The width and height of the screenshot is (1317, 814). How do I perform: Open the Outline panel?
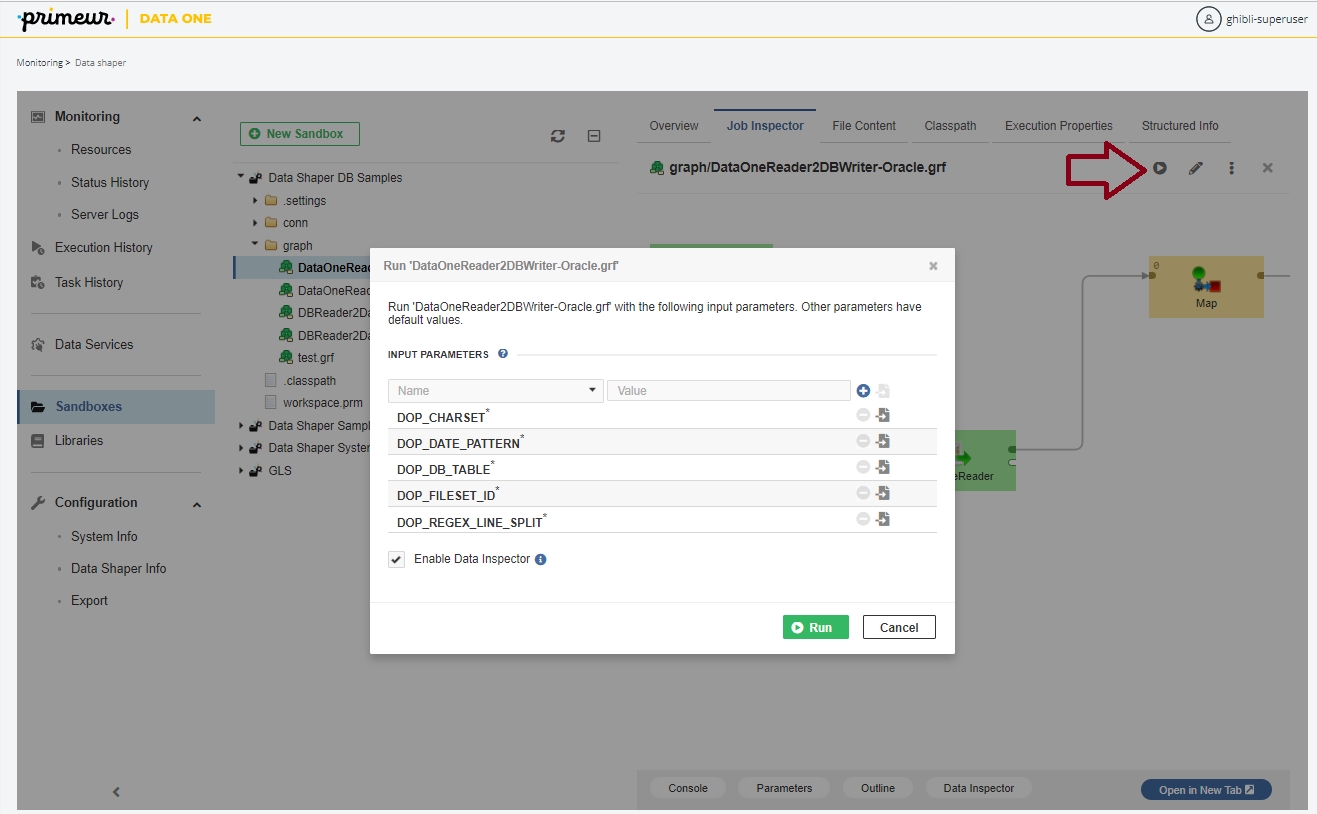point(878,788)
